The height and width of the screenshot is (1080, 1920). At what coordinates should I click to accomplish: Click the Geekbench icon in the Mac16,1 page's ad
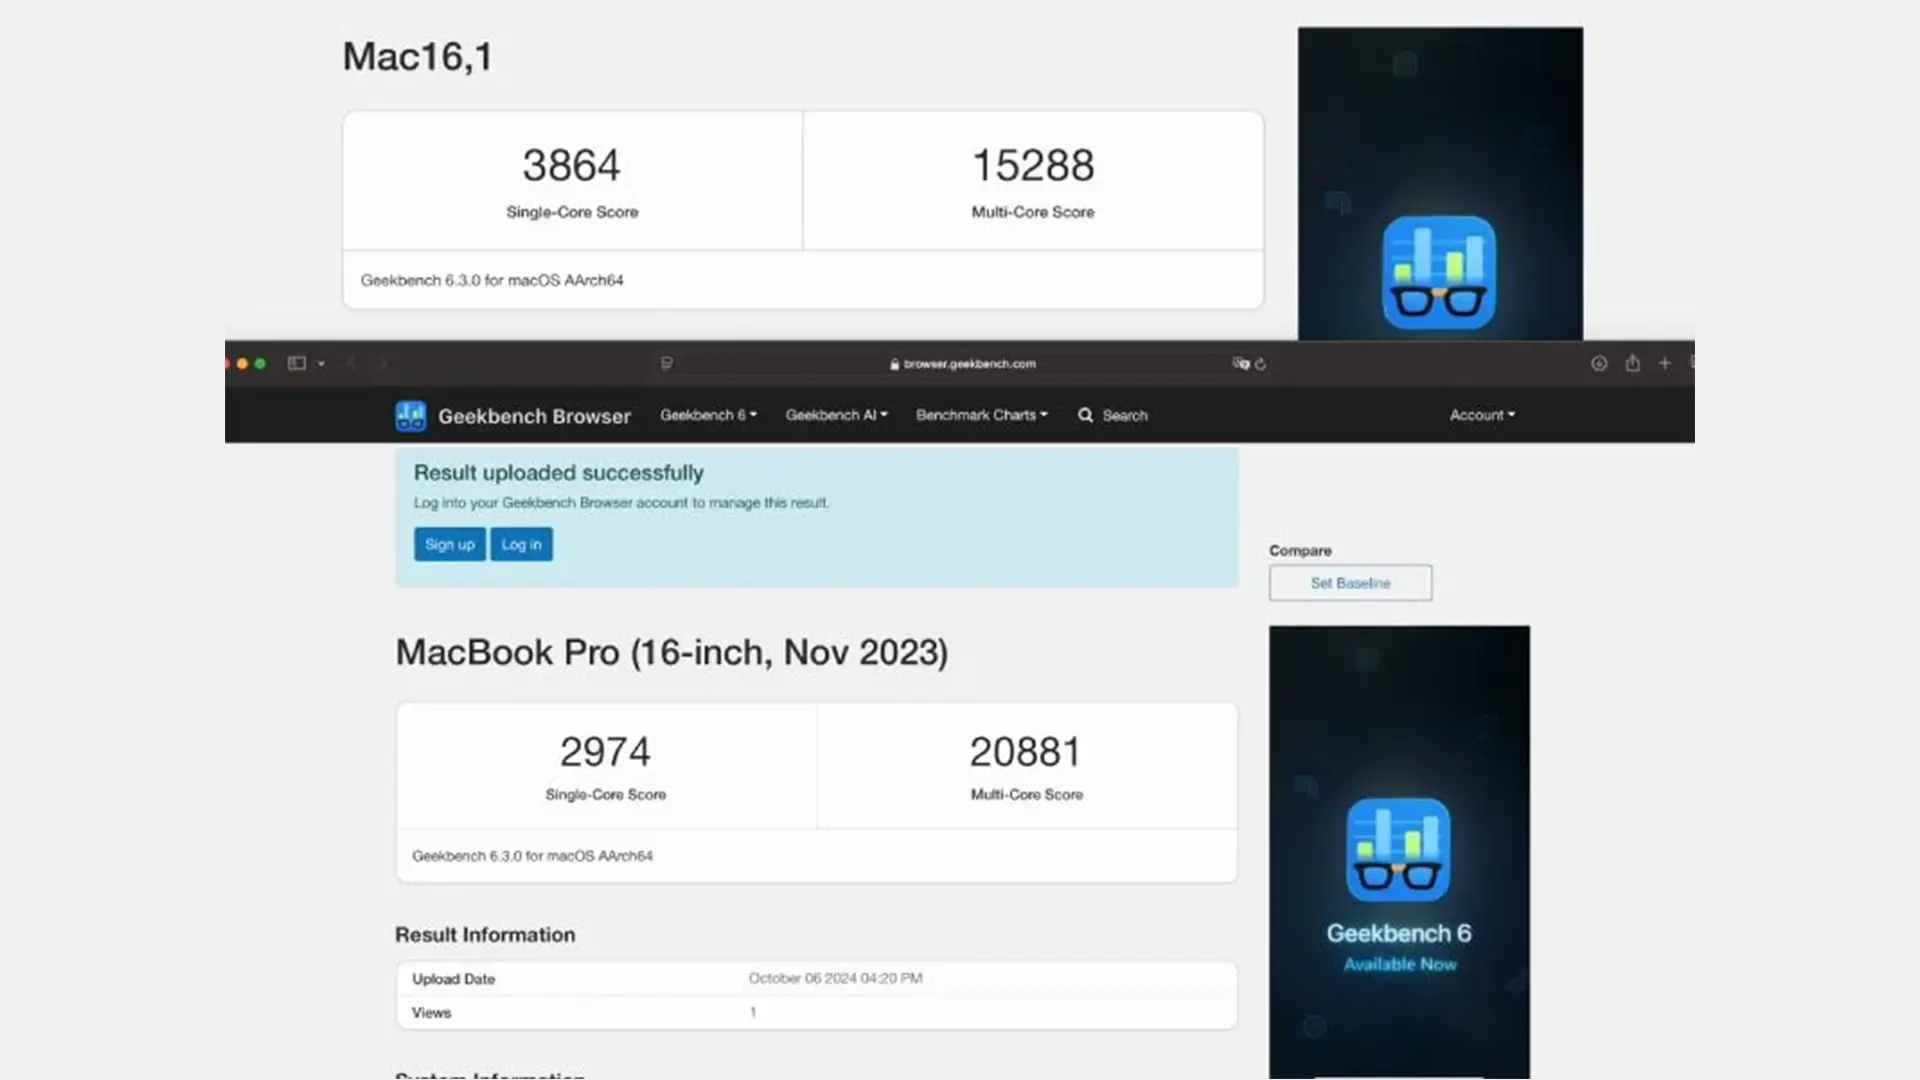point(1439,273)
